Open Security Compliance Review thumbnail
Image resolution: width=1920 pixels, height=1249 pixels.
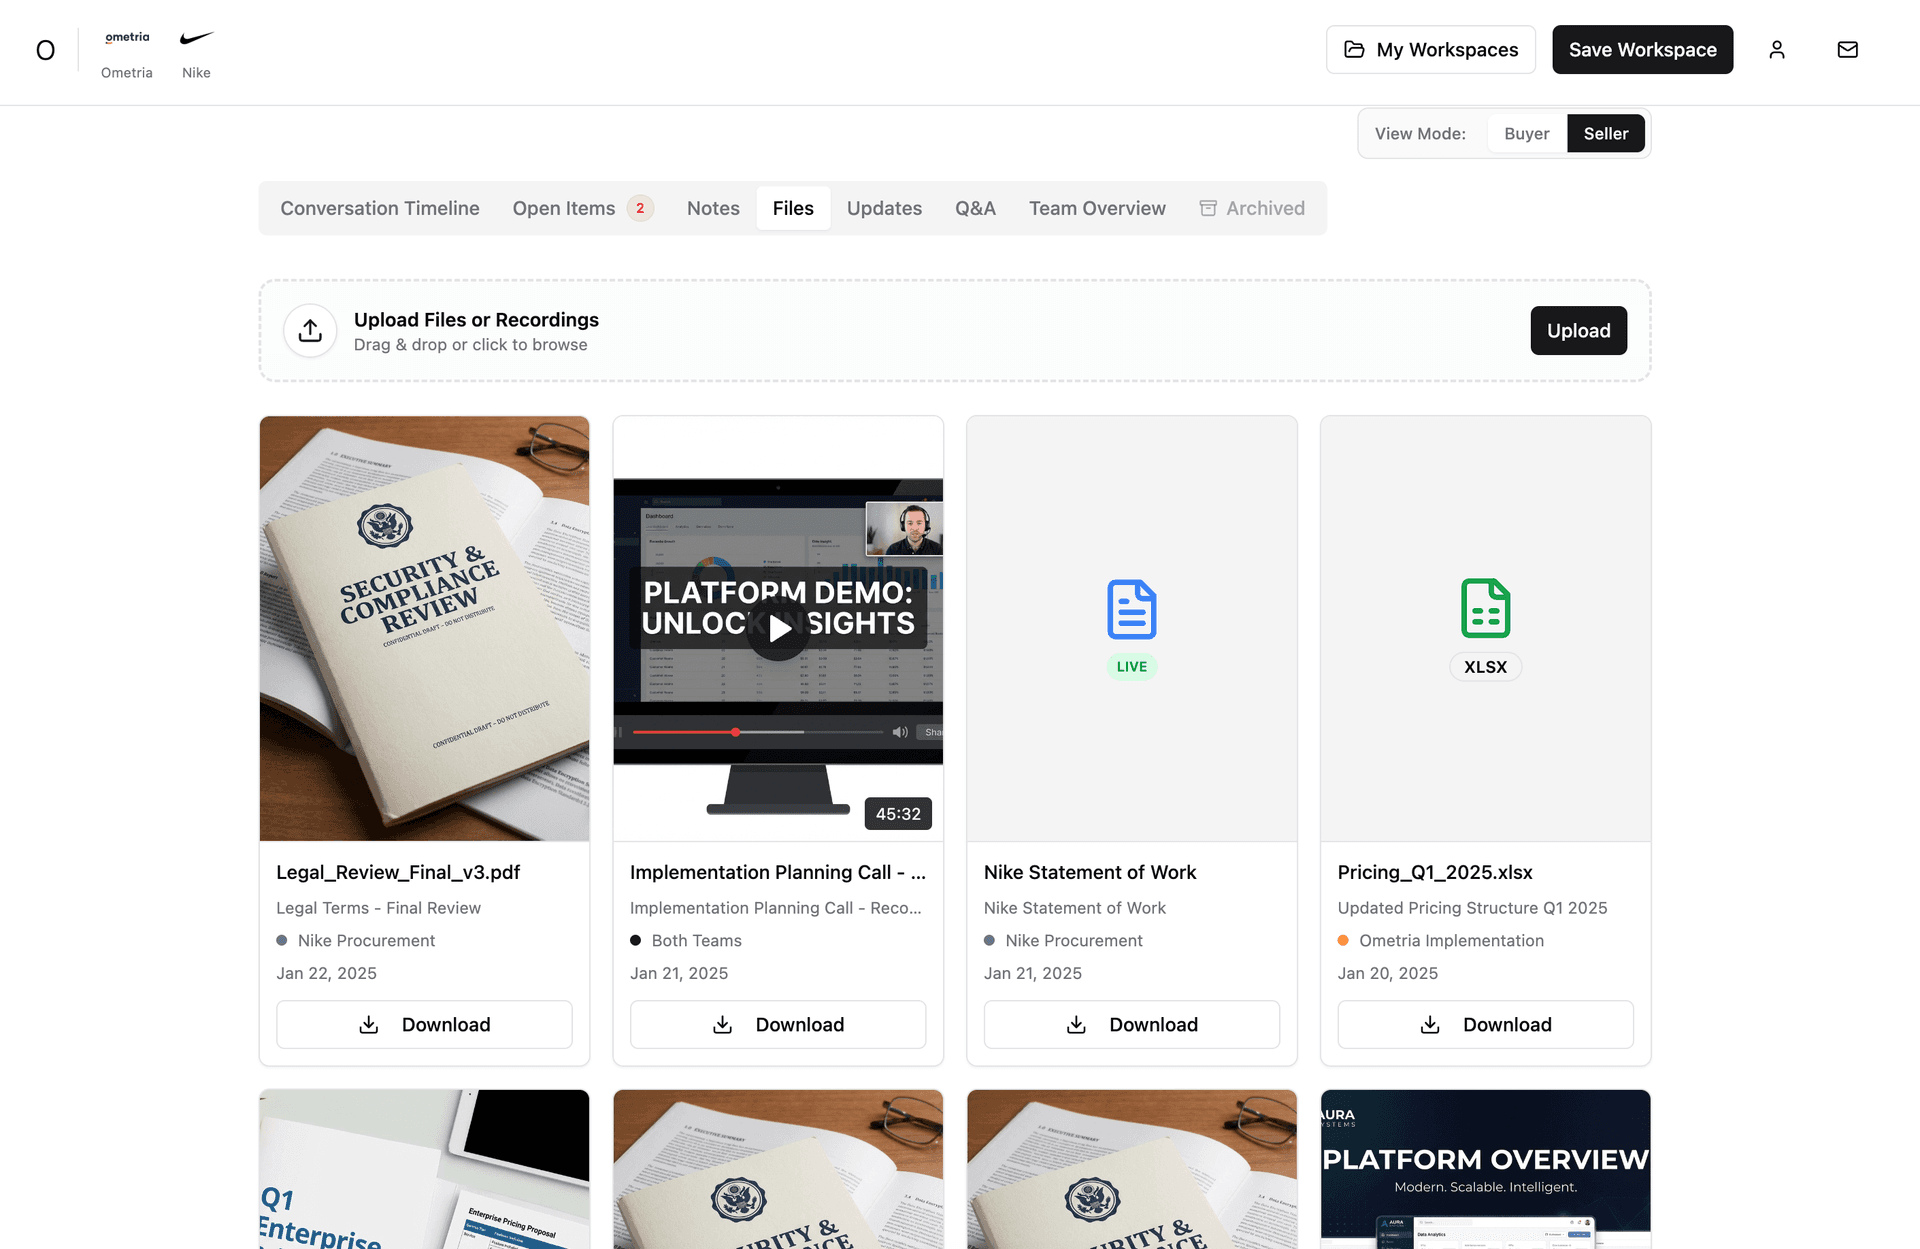pyautogui.click(x=424, y=628)
